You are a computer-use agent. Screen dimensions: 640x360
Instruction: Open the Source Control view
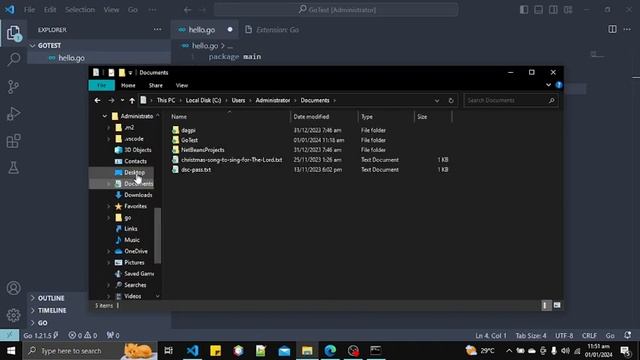click(13, 87)
